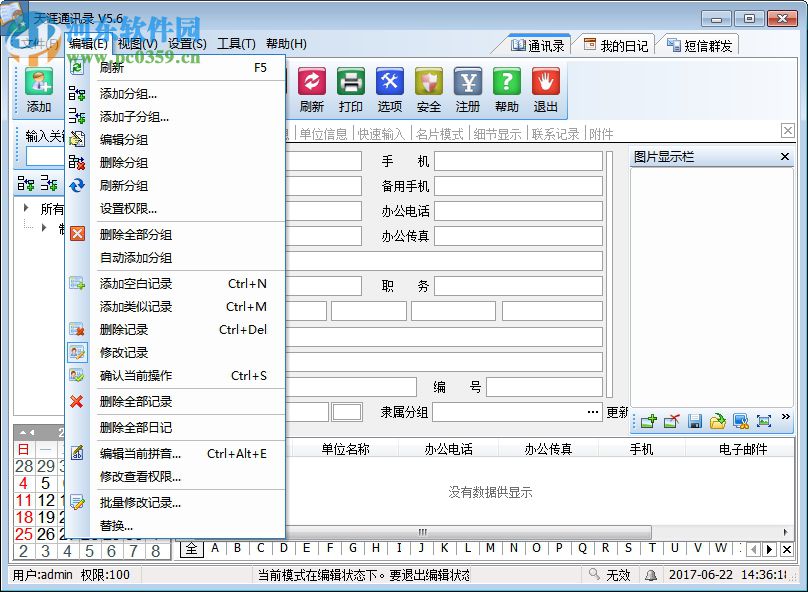Click the add-picture icon in image panel
This screenshot has height=592, width=808.
click(648, 421)
